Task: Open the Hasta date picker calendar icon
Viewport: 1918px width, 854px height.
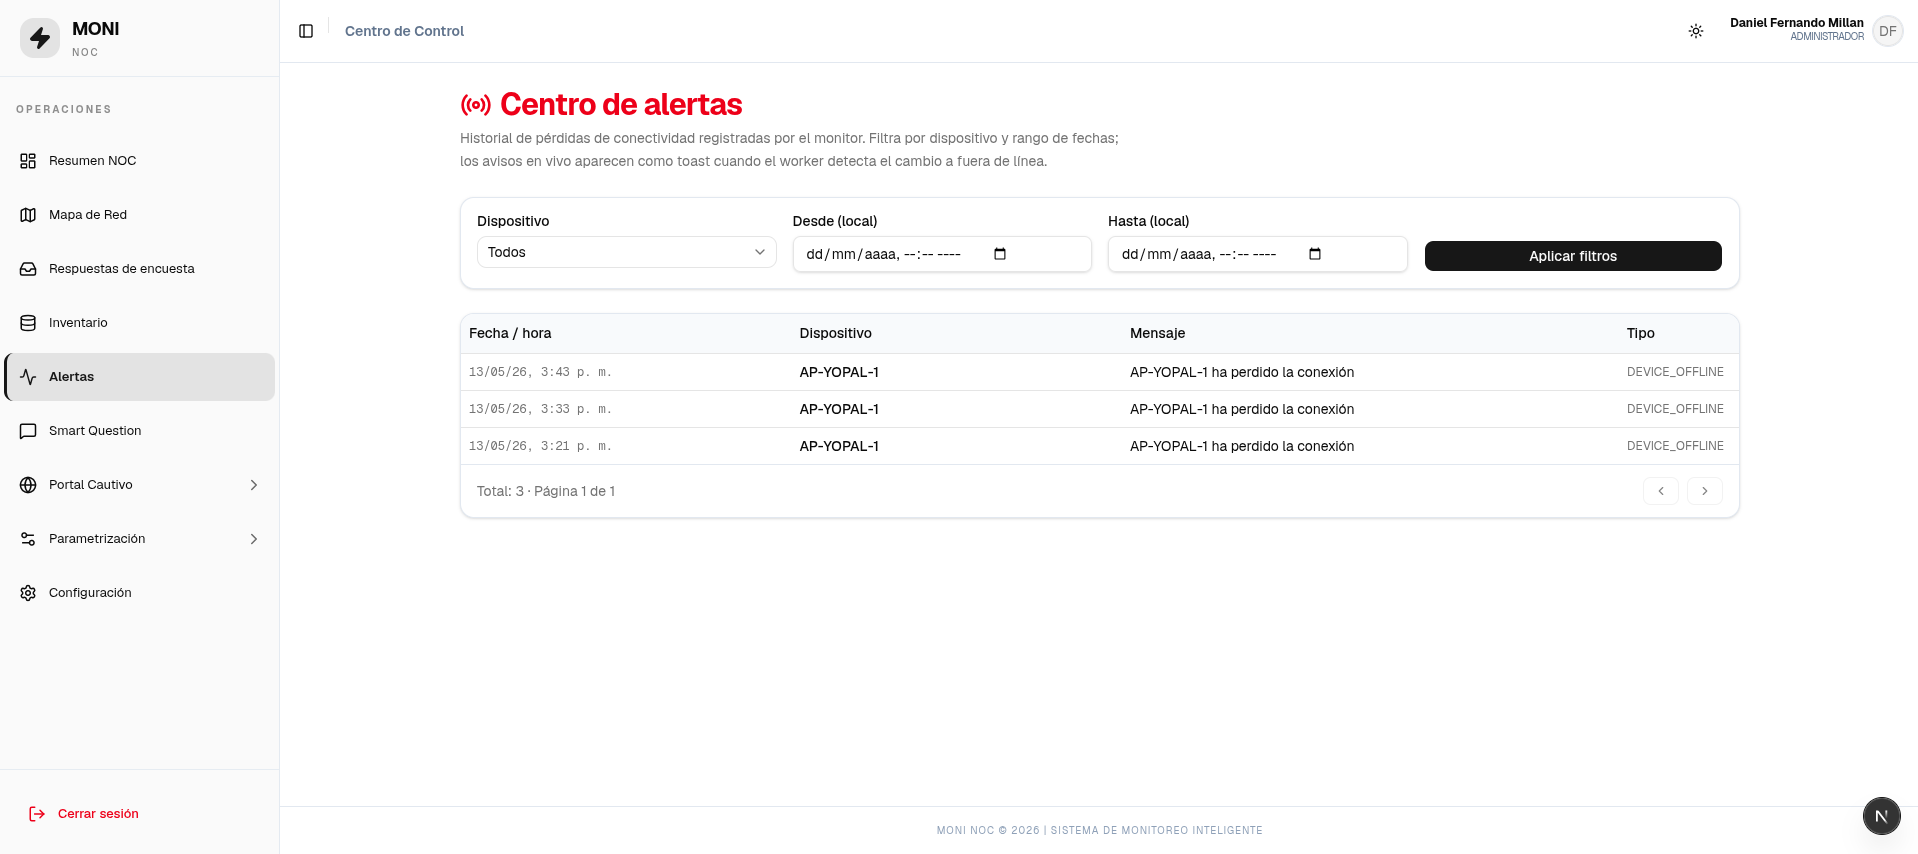Action: (1315, 254)
